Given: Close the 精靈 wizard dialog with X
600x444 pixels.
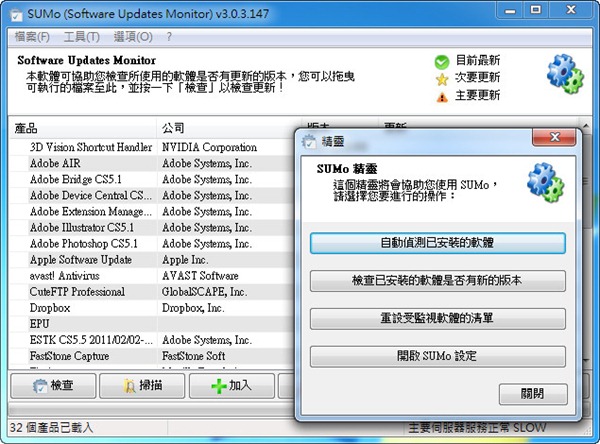Looking at the screenshot, I should point(554,137).
